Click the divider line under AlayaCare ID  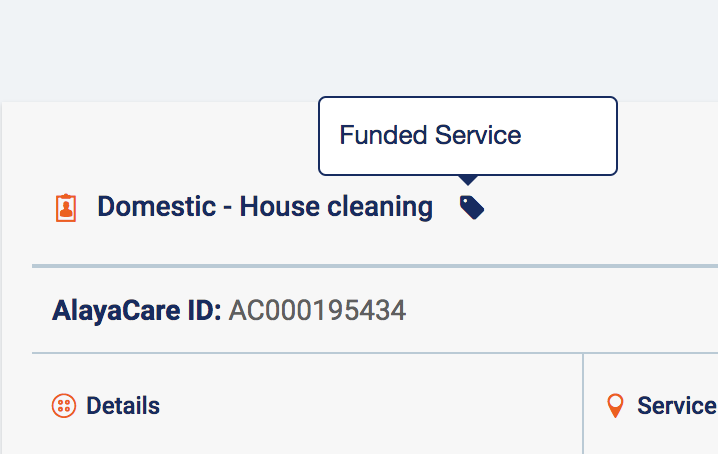pyautogui.click(x=300, y=353)
